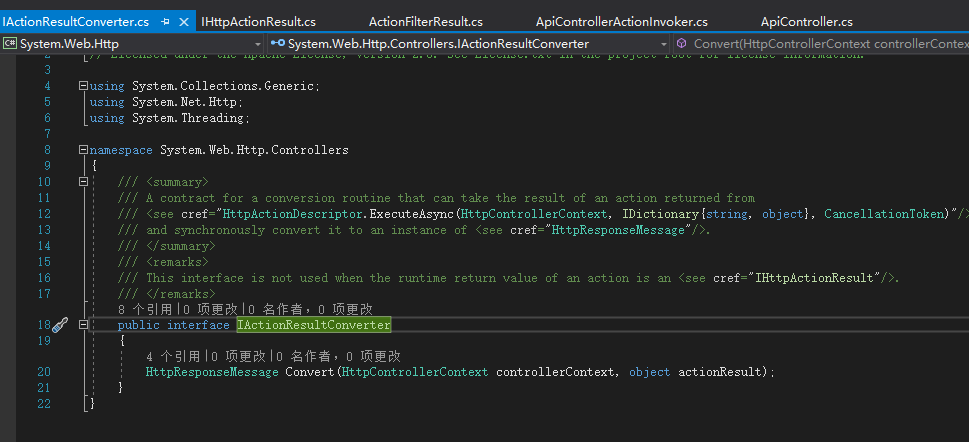
Task: Click HttpControllerContext parameter type on line 20
Action: [x=415, y=372]
